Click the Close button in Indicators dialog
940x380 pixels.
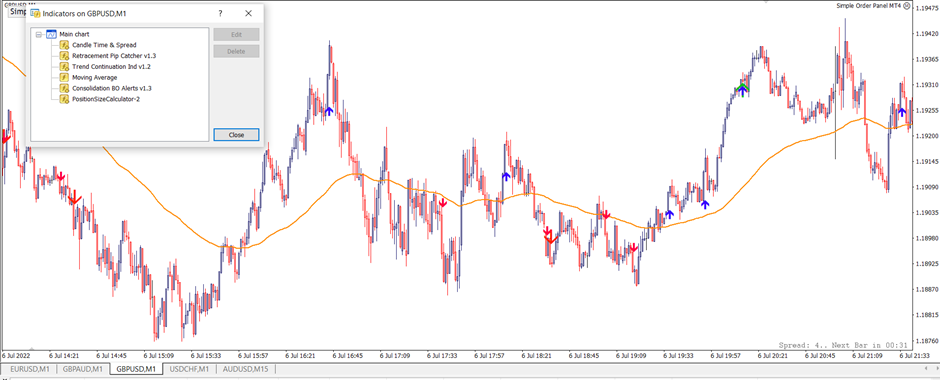click(x=236, y=135)
